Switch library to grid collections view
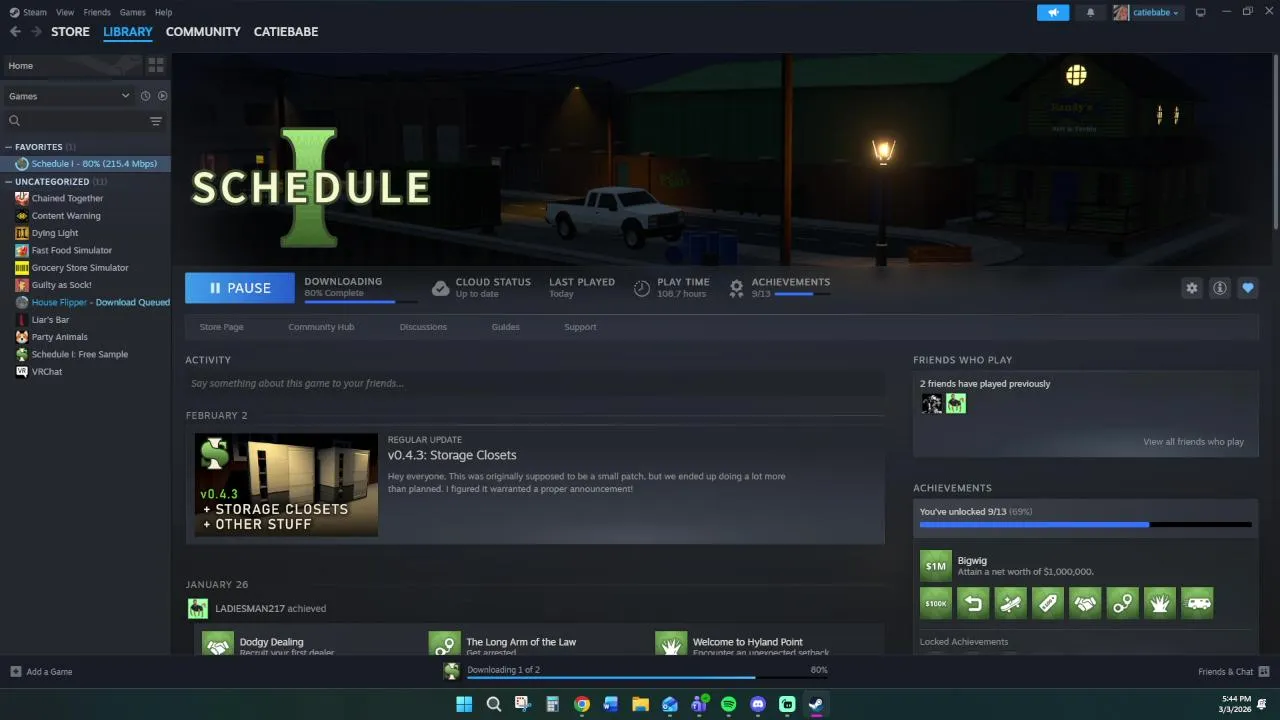Viewport: 1280px width, 720px height. (156, 65)
